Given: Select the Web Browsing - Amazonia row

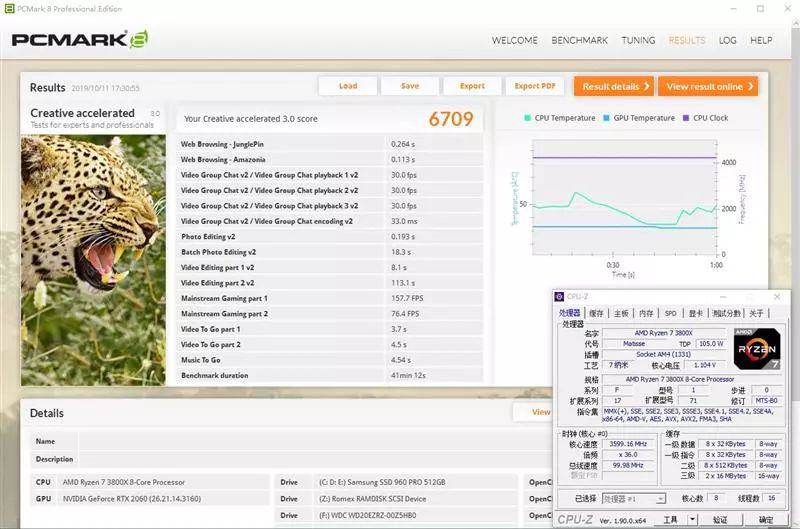Looking at the screenshot, I should pyautogui.click(x=330, y=159).
